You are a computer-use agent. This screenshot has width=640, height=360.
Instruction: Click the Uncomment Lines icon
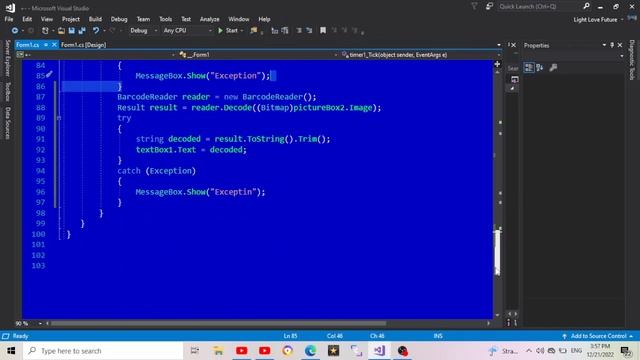point(309,31)
